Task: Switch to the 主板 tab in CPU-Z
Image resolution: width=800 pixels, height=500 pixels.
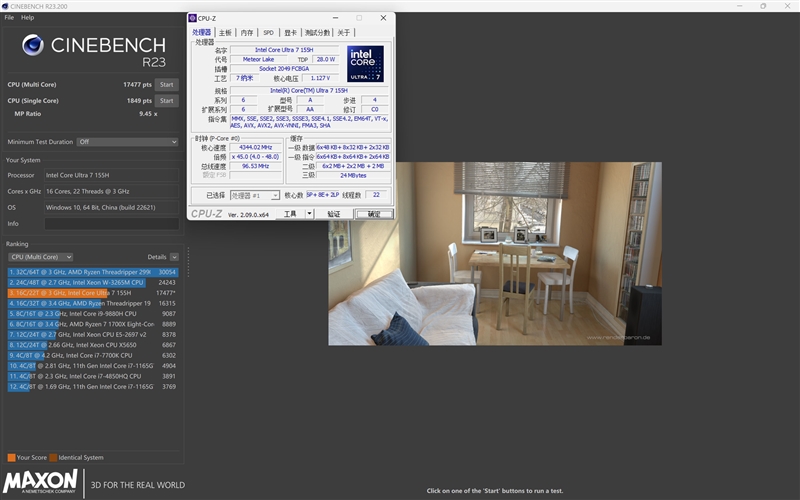Action: click(225, 33)
